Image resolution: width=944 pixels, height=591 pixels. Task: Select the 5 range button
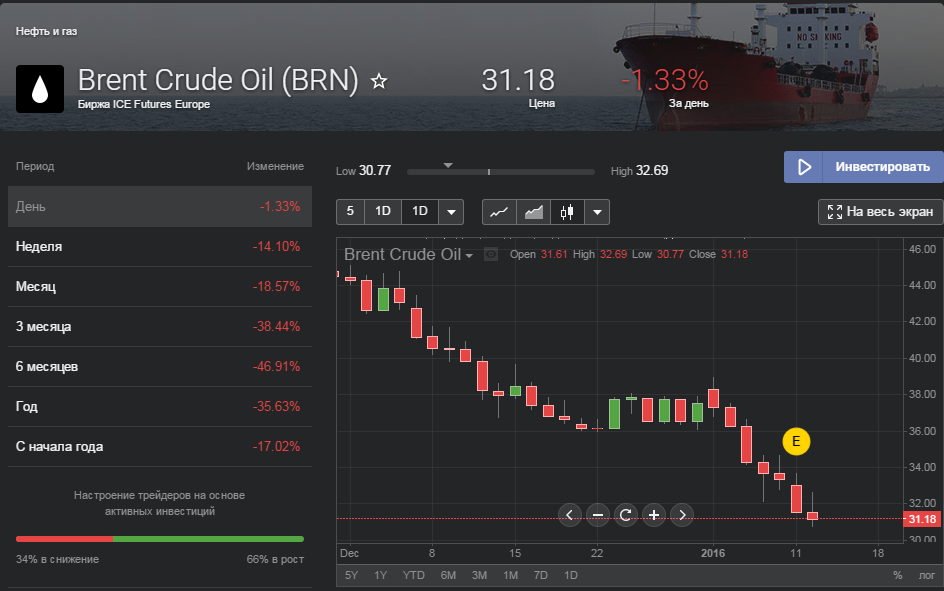(350, 212)
